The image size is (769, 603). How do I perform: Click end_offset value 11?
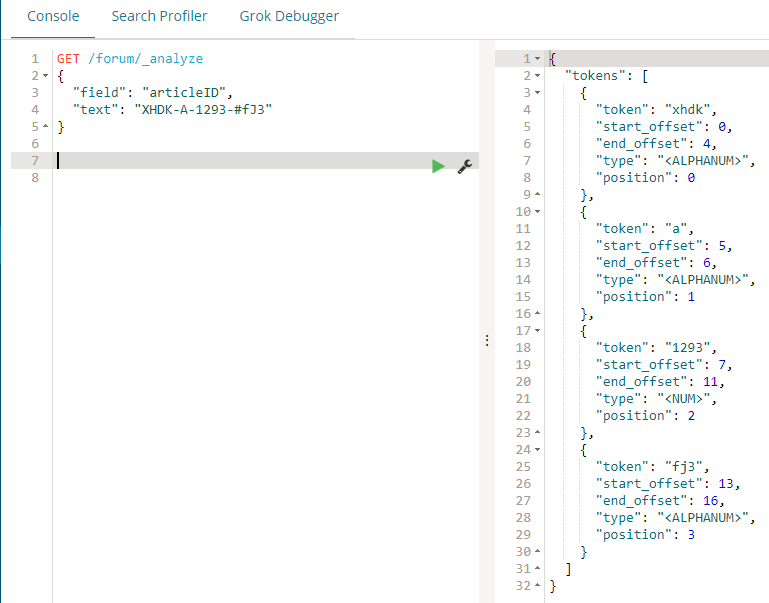[711, 381]
